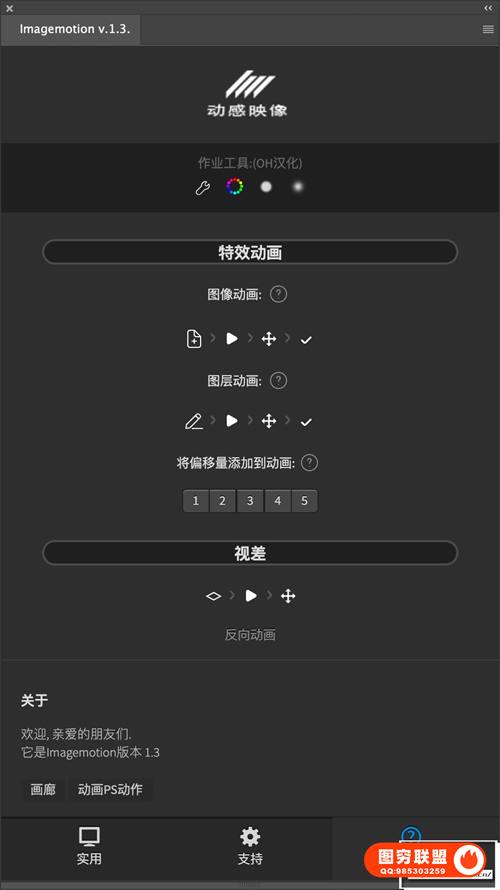The height and width of the screenshot is (890, 500).
Task: Toggle the 反向动画 option
Action: tap(250, 635)
